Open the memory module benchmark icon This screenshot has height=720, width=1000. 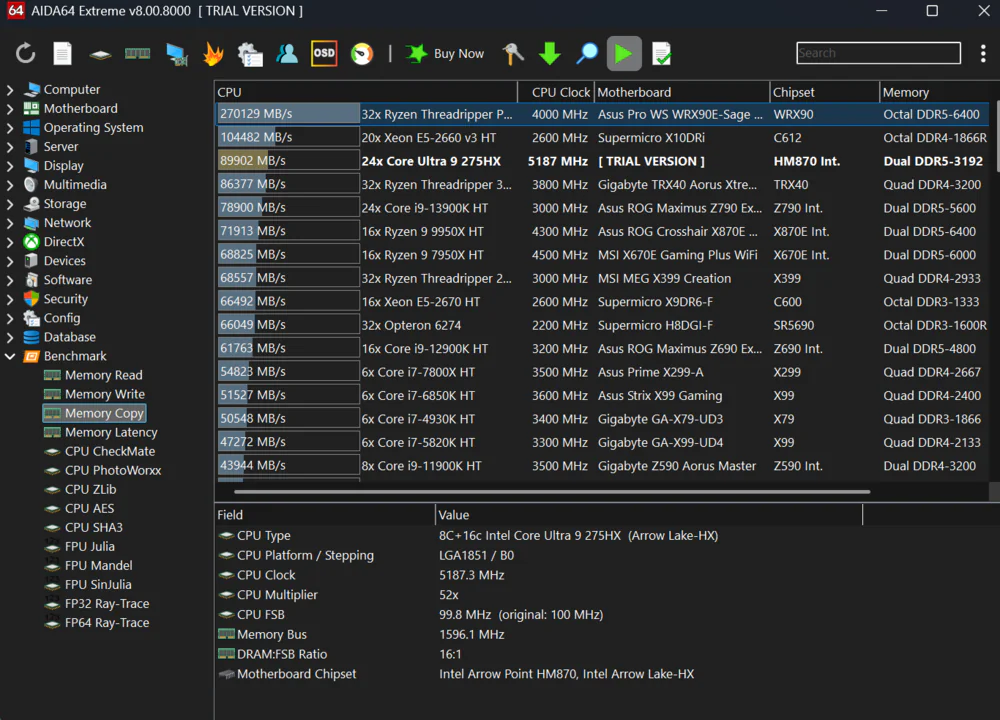click(x=137, y=54)
